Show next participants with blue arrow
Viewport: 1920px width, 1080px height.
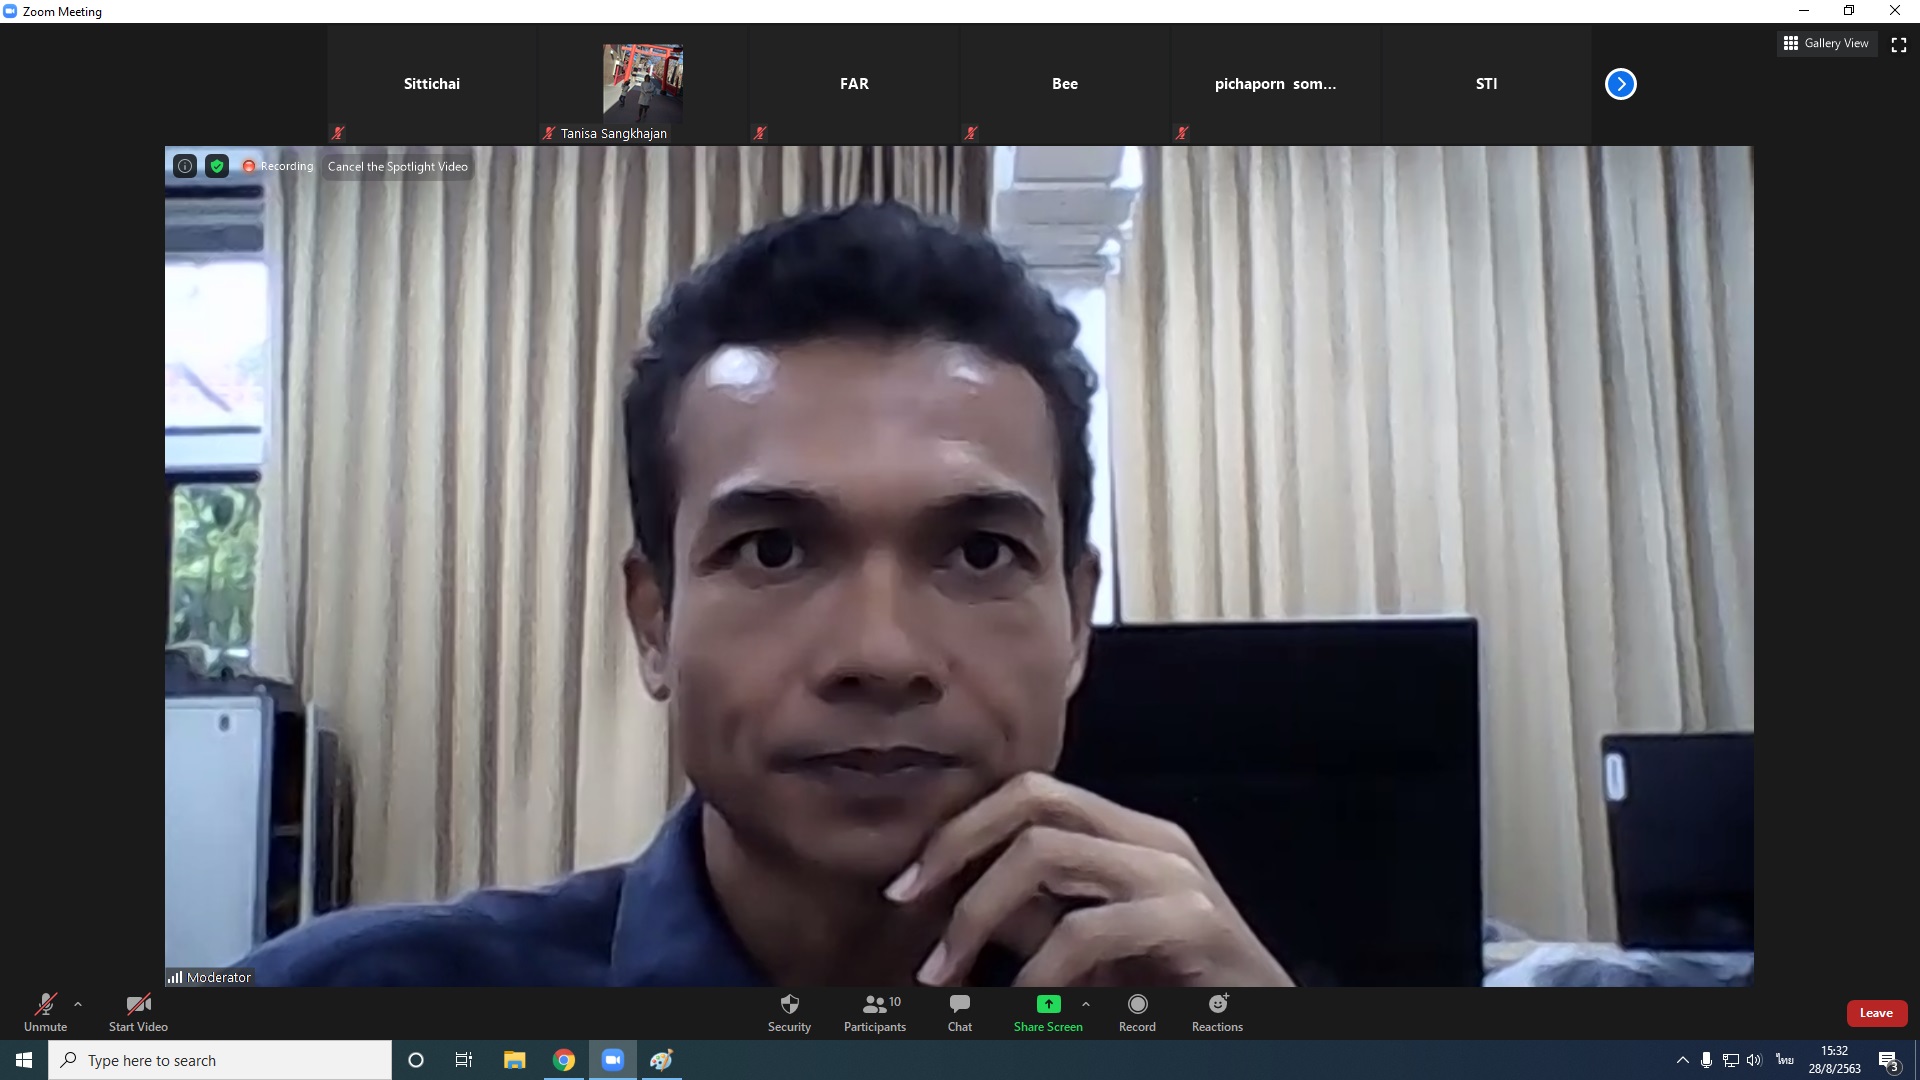click(1620, 84)
